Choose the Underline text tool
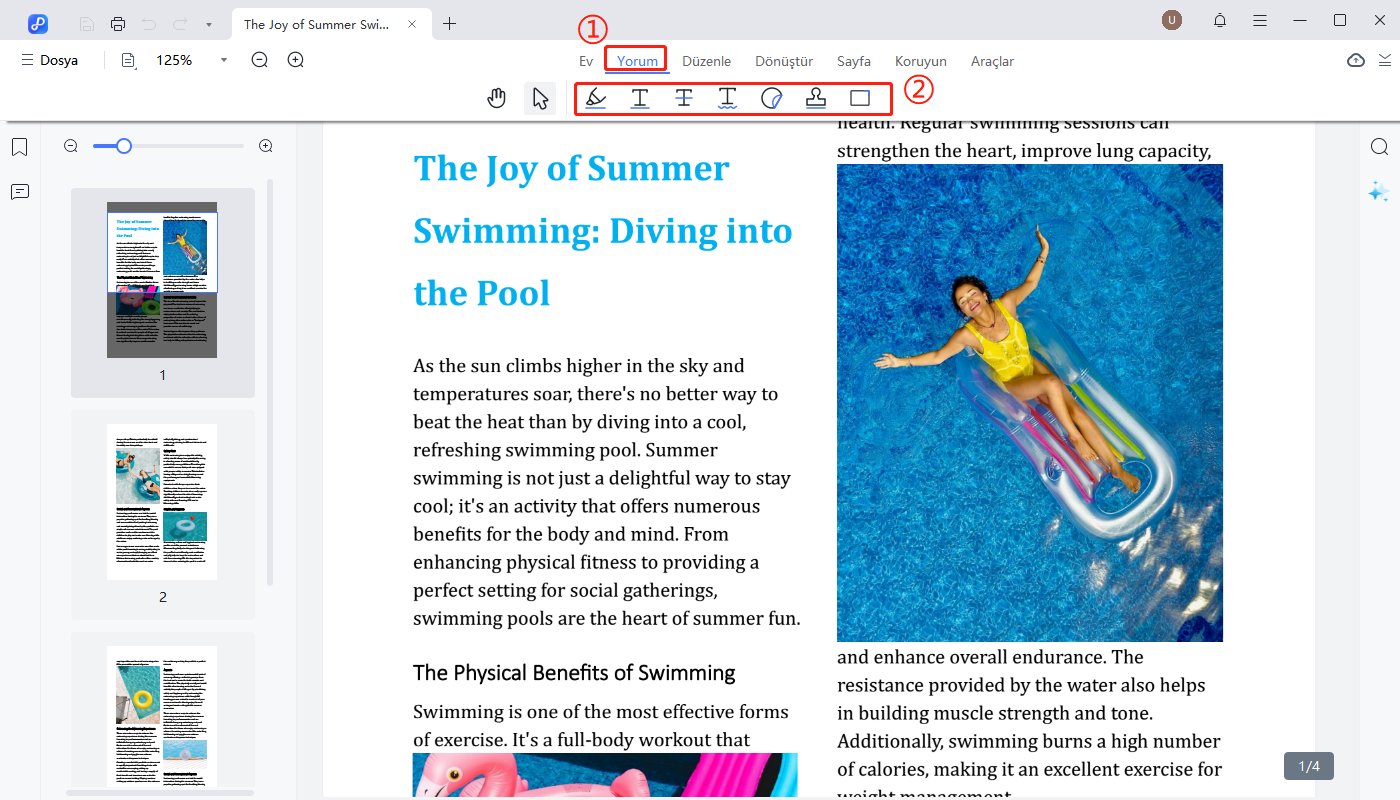This screenshot has height=800, width=1400. pyautogui.click(x=640, y=98)
